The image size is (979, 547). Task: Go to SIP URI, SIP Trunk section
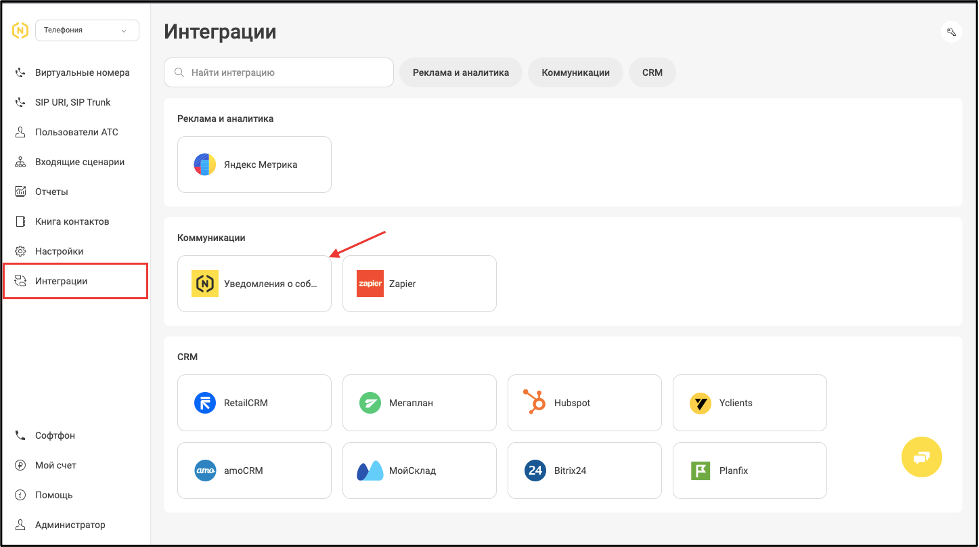point(75,102)
